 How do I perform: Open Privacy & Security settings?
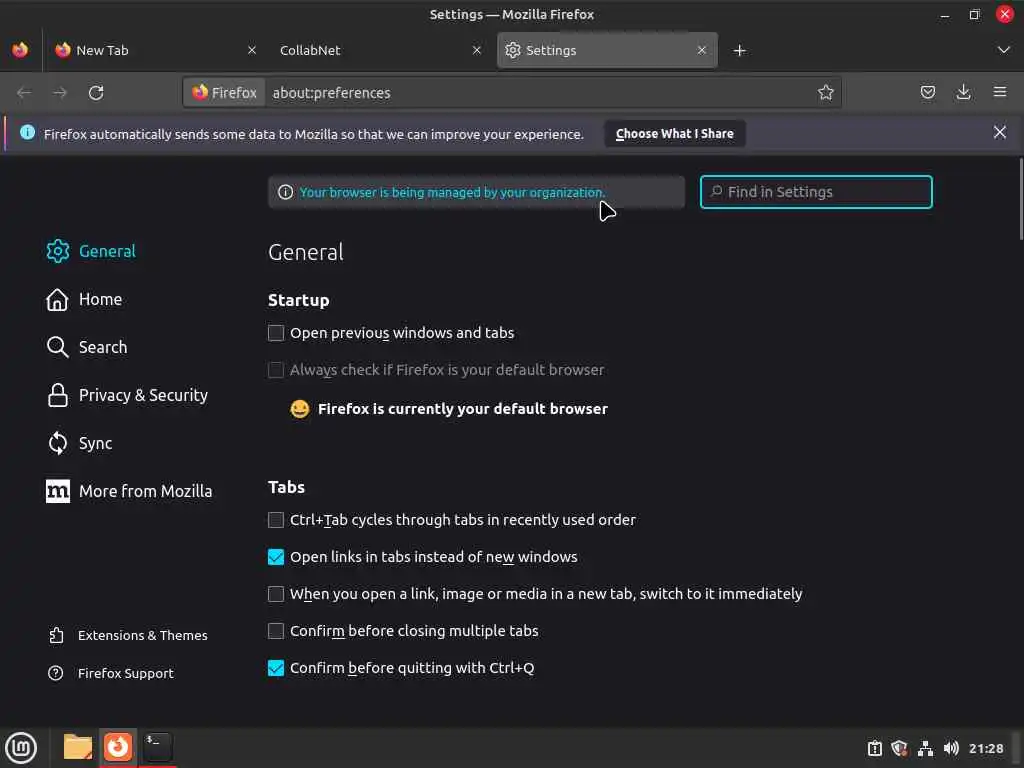point(127,396)
